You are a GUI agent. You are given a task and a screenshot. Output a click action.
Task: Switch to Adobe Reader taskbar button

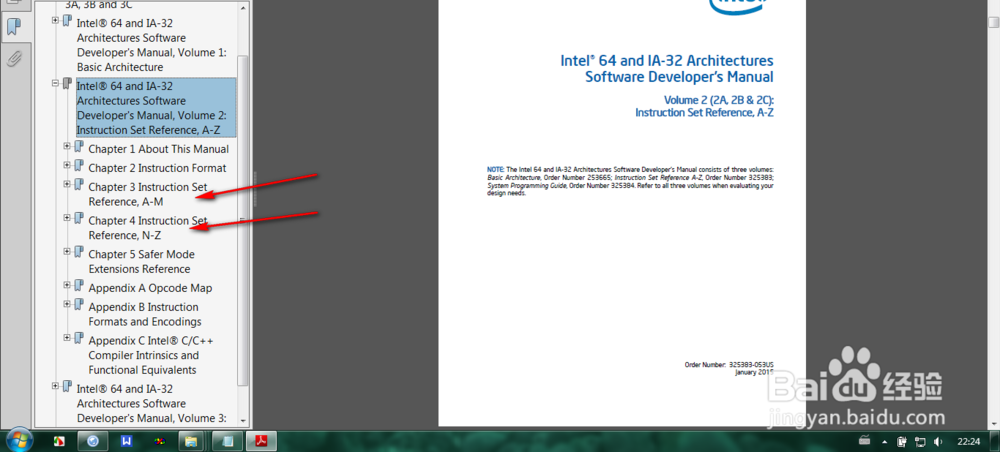(x=261, y=441)
